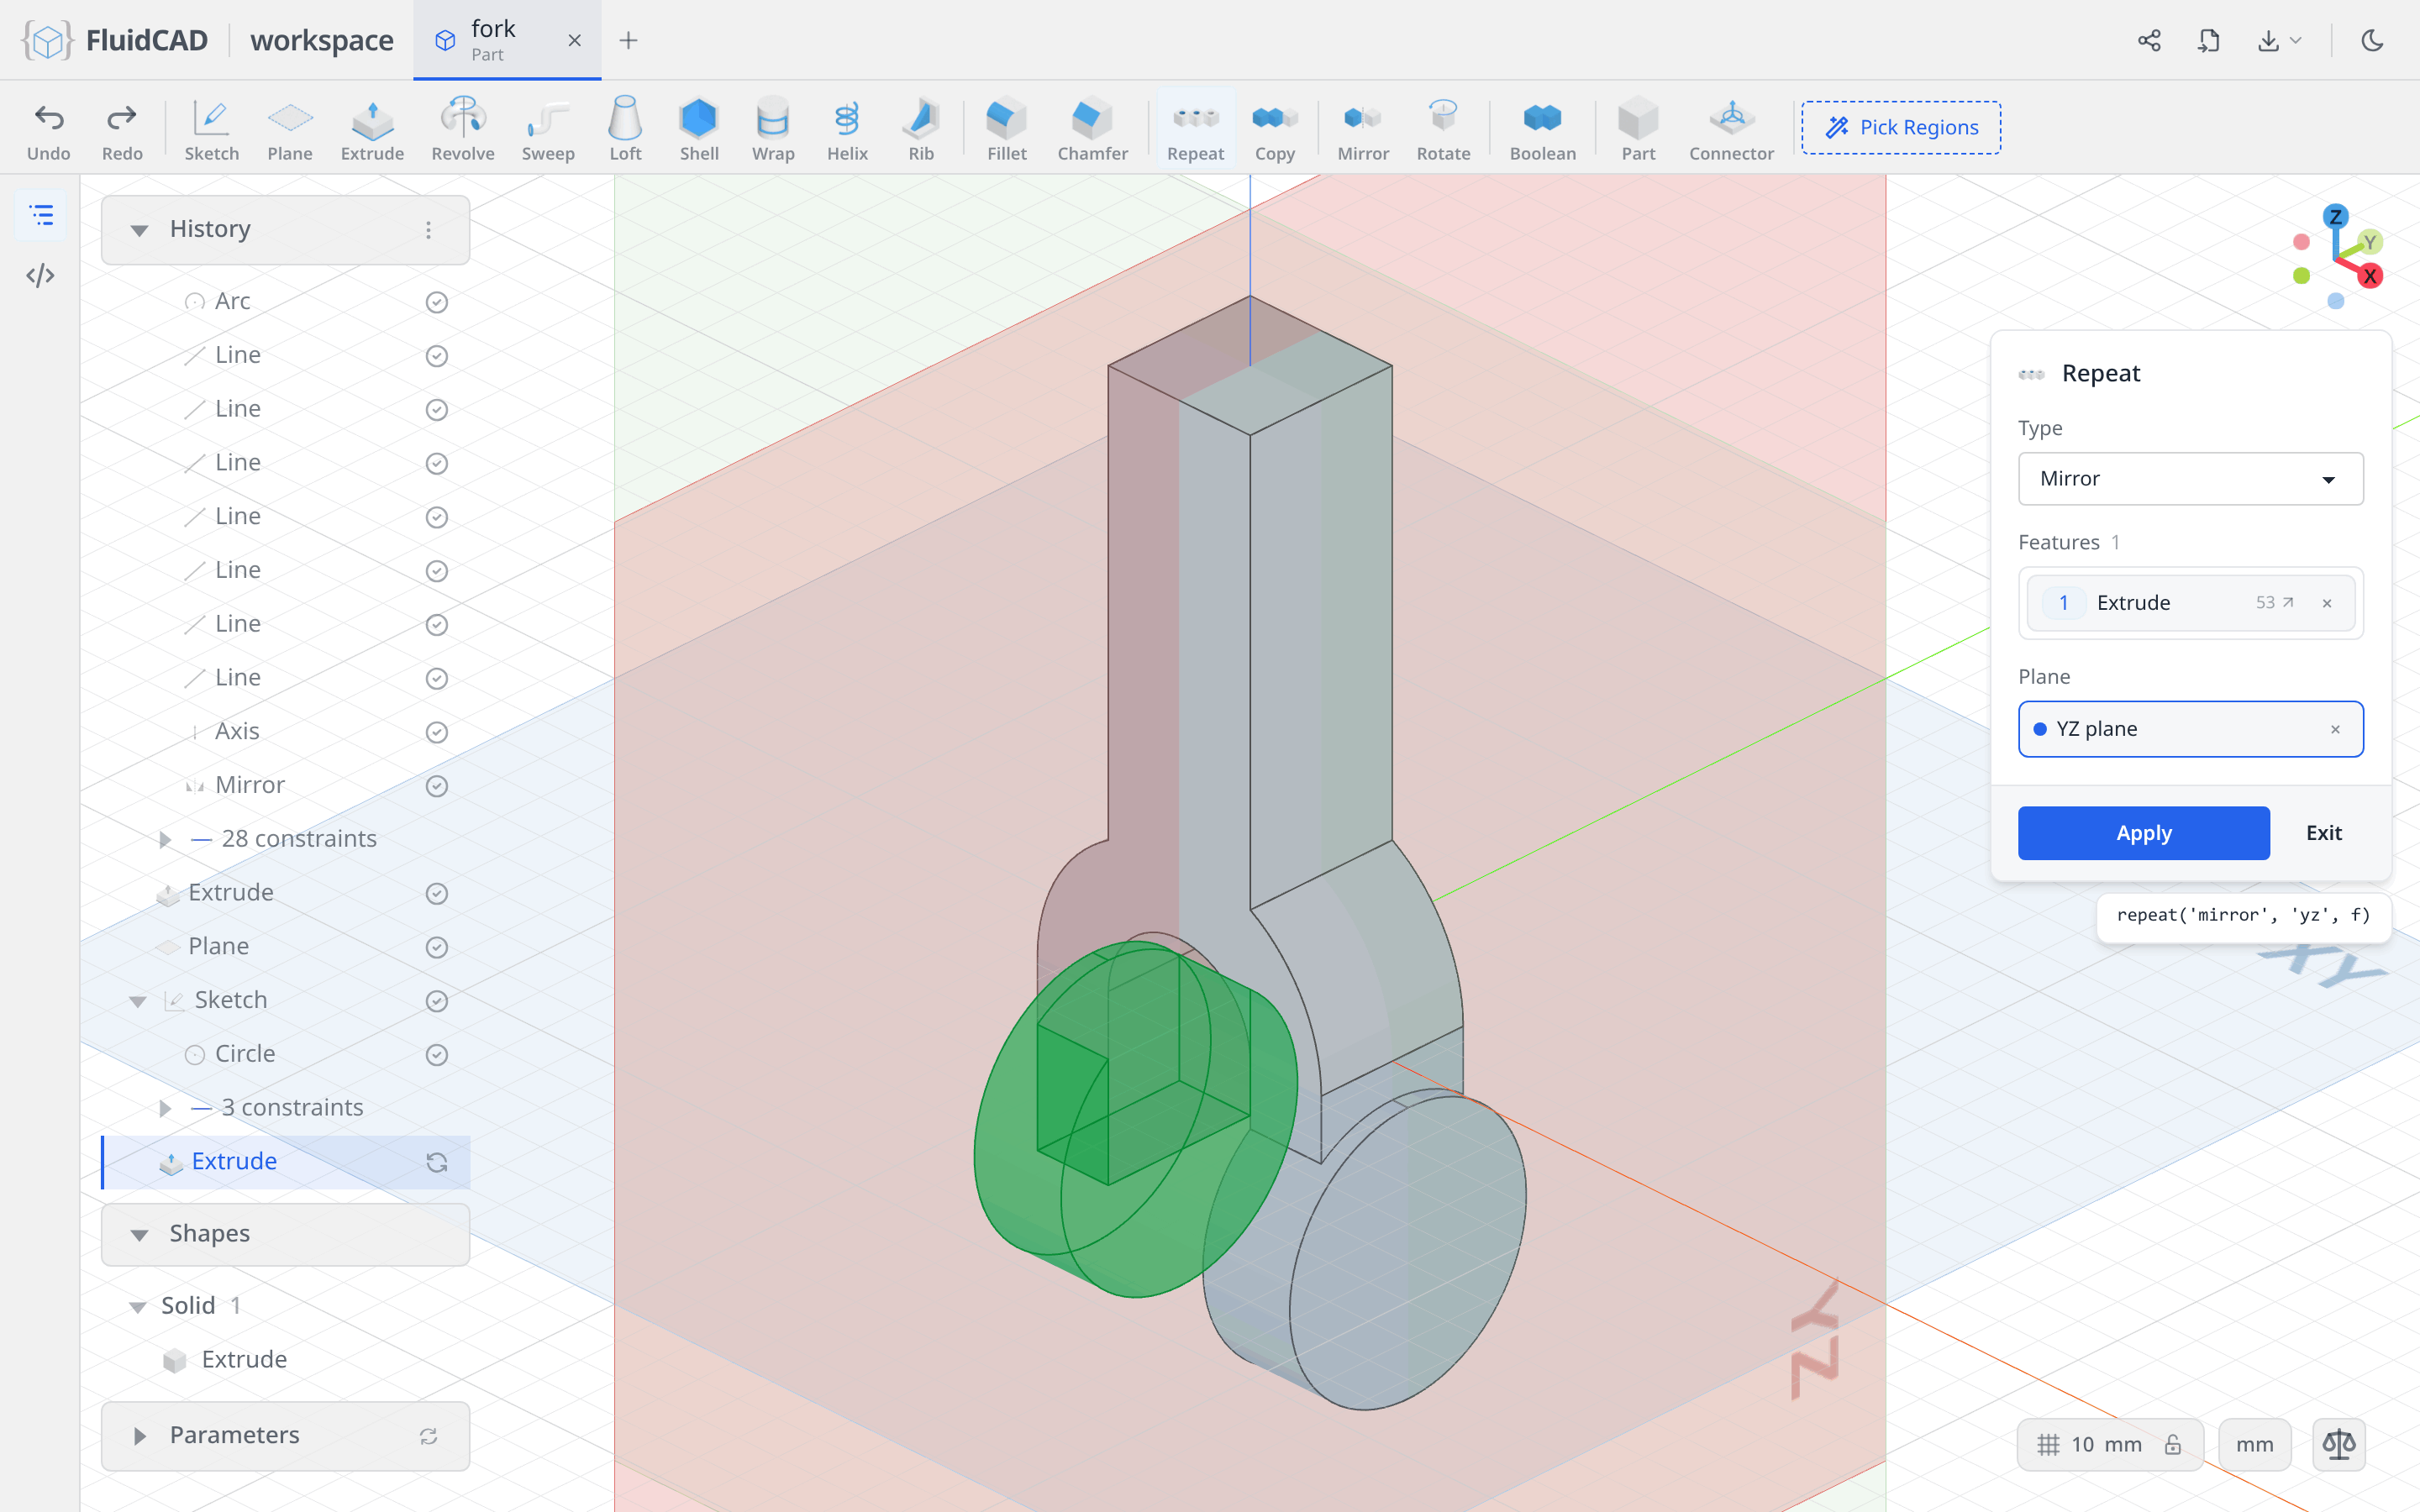Open the Type dropdown showing Mirror
2420x1512 pixels.
coord(2190,479)
